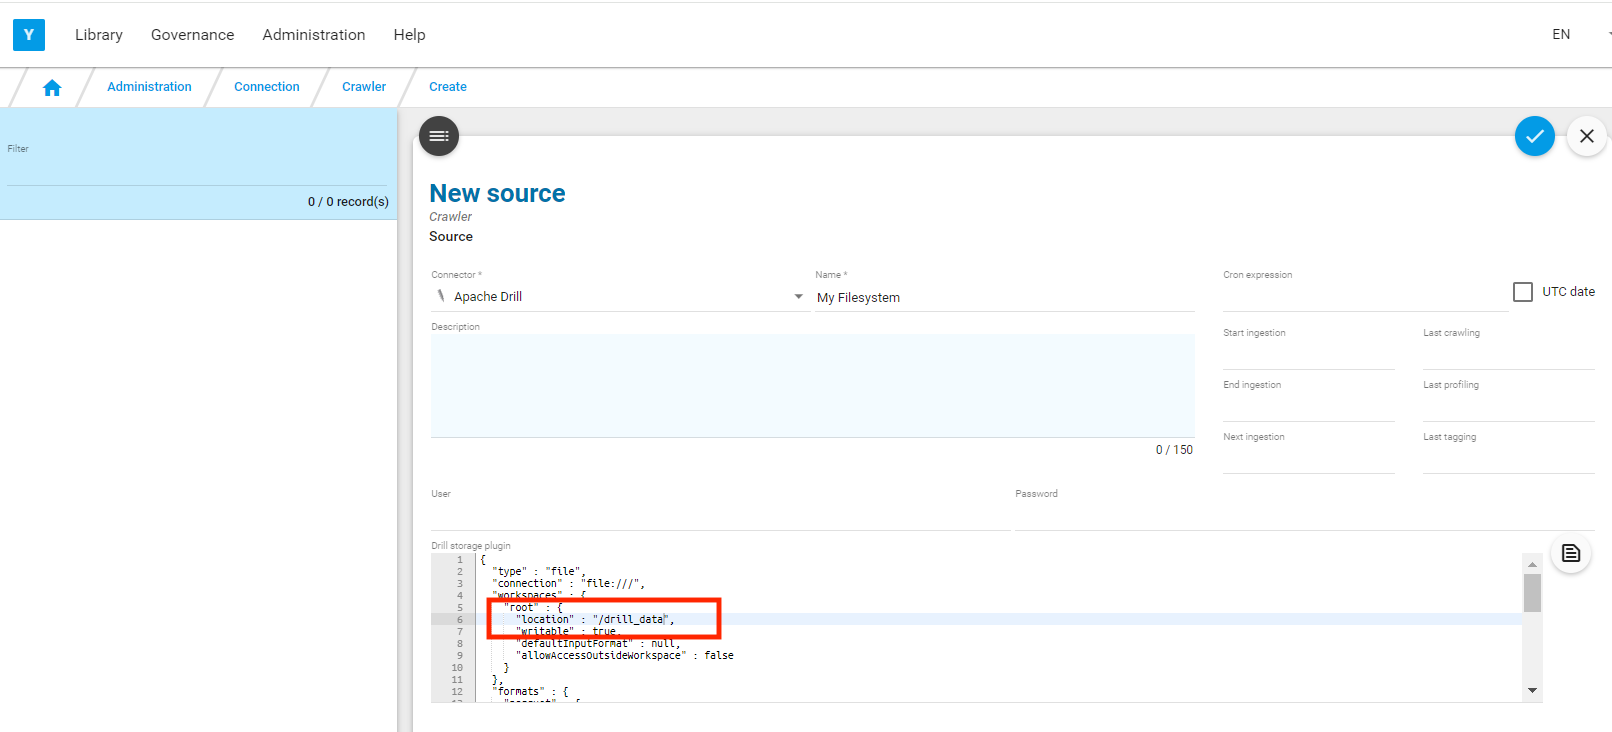The height and width of the screenshot is (732, 1612).
Task: Navigate to Administration breadcrumb
Action: (149, 87)
